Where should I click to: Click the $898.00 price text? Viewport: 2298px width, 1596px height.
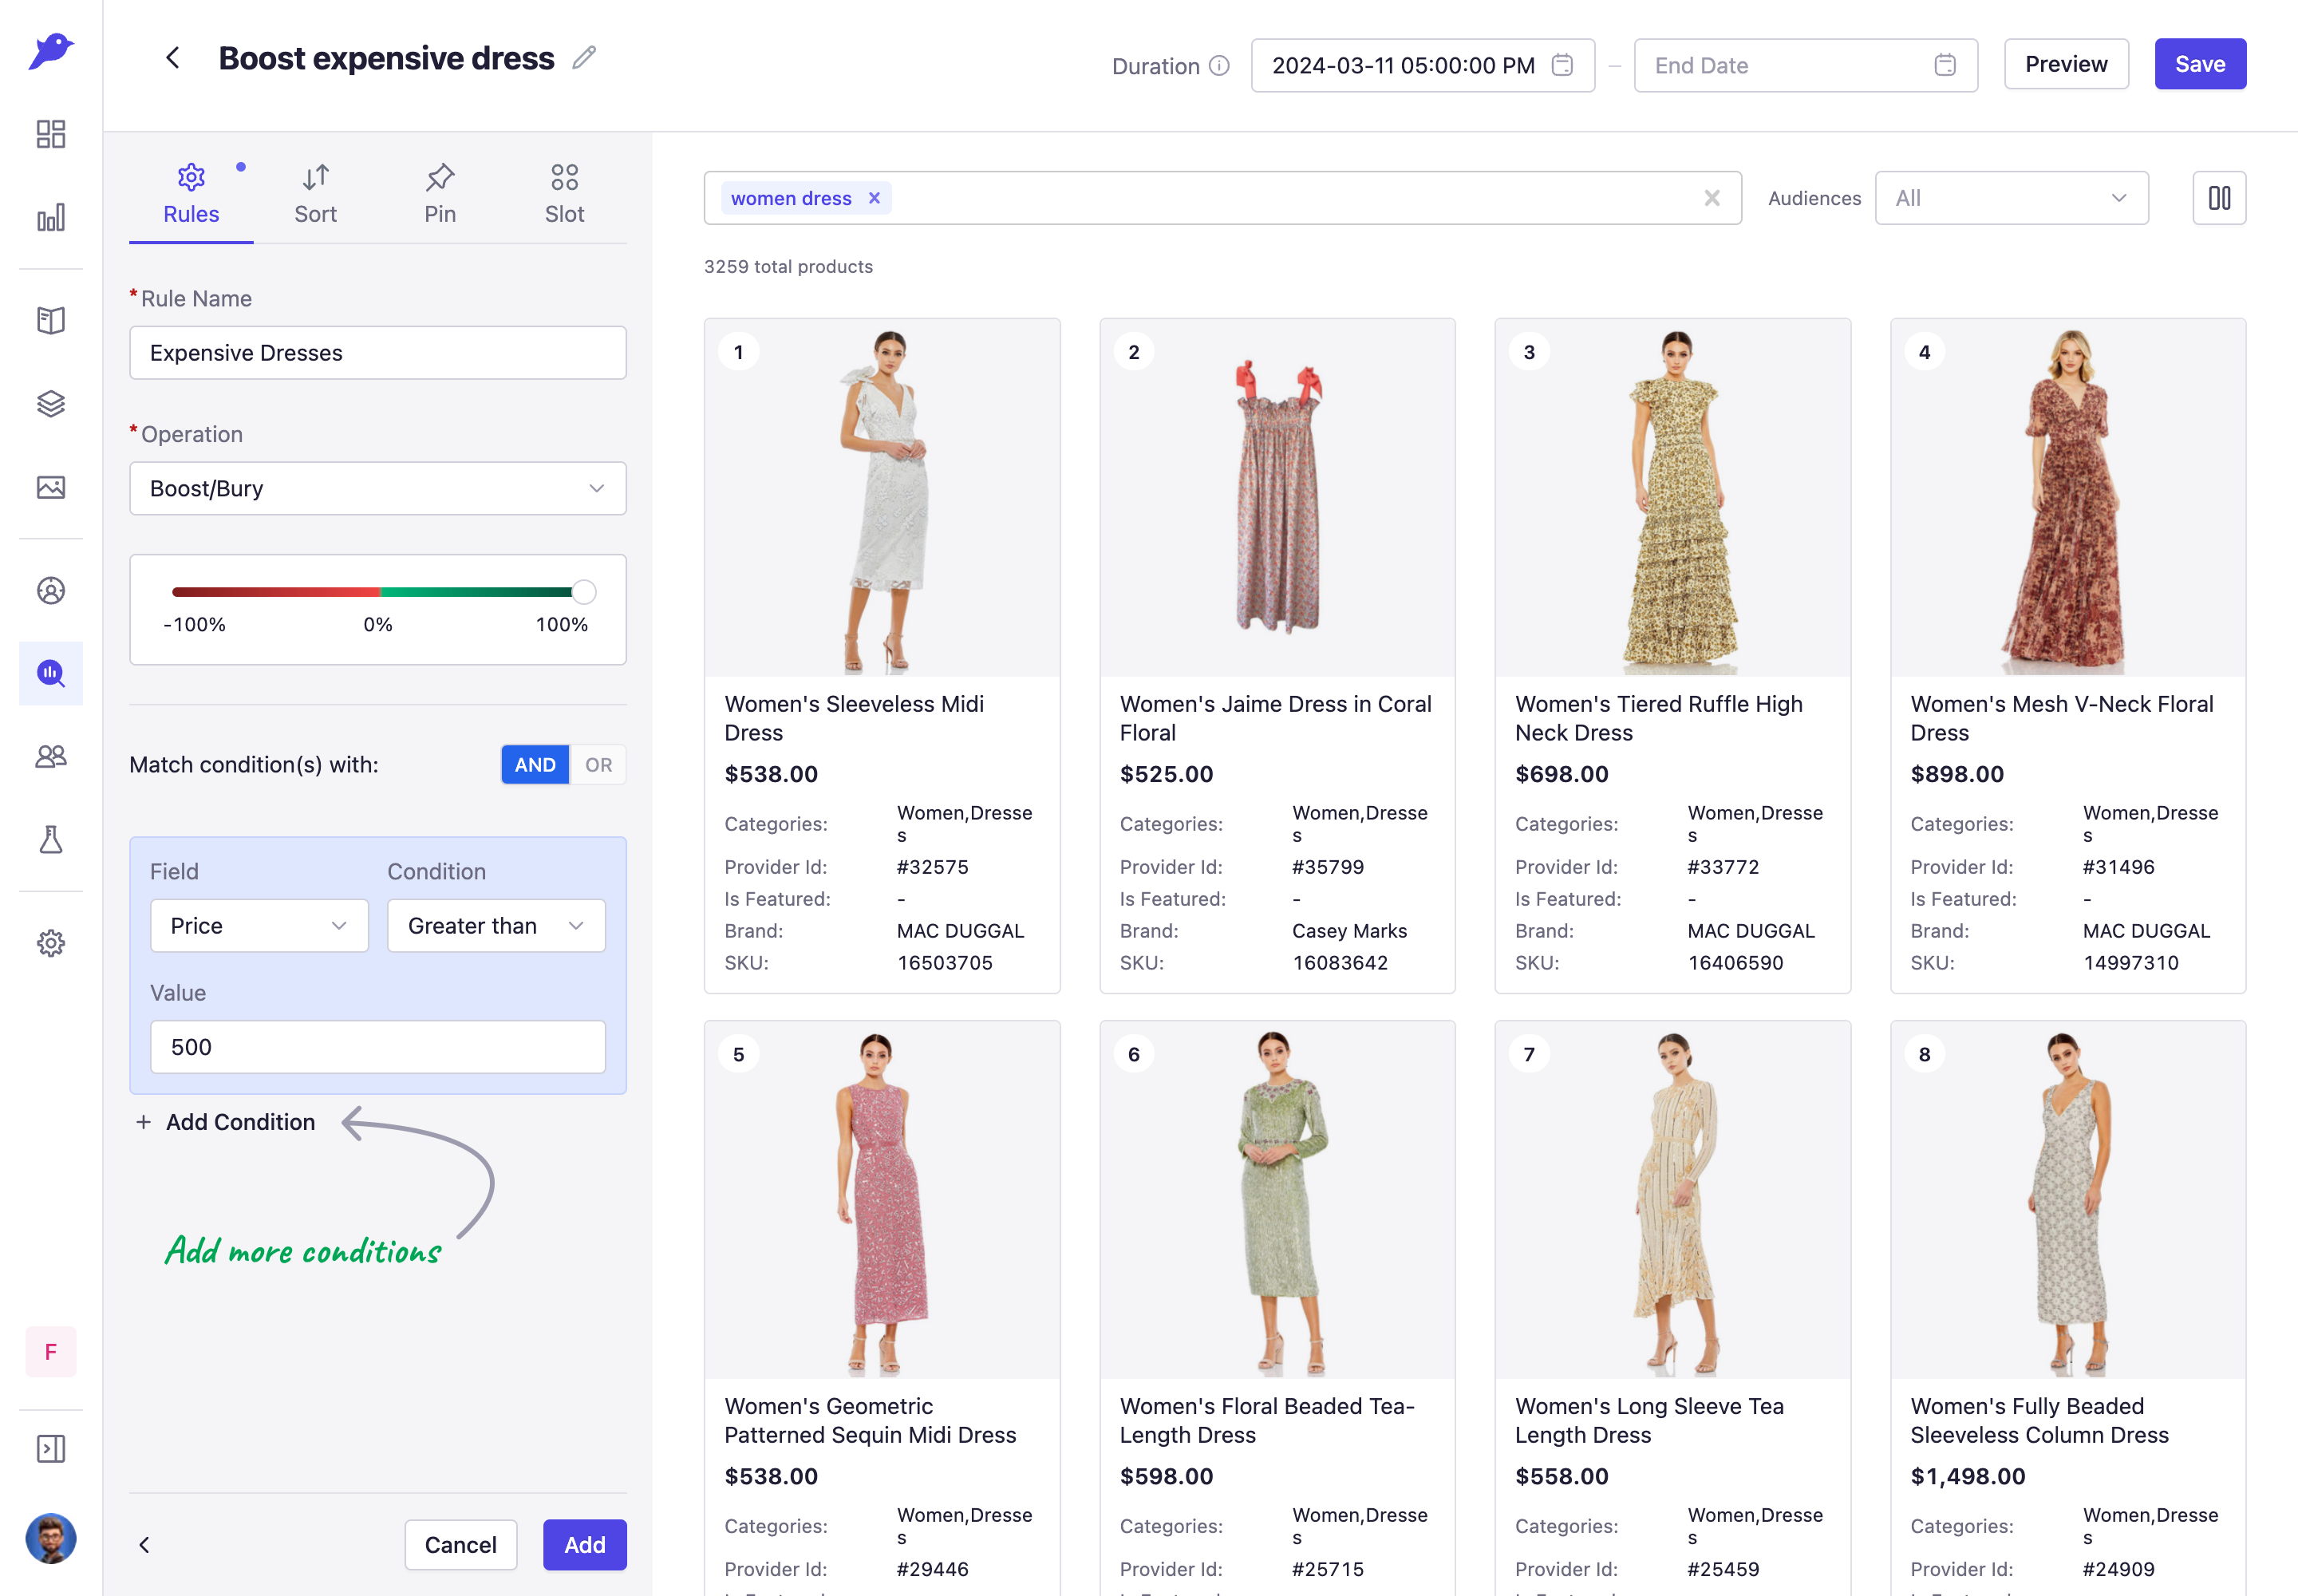tap(1957, 774)
